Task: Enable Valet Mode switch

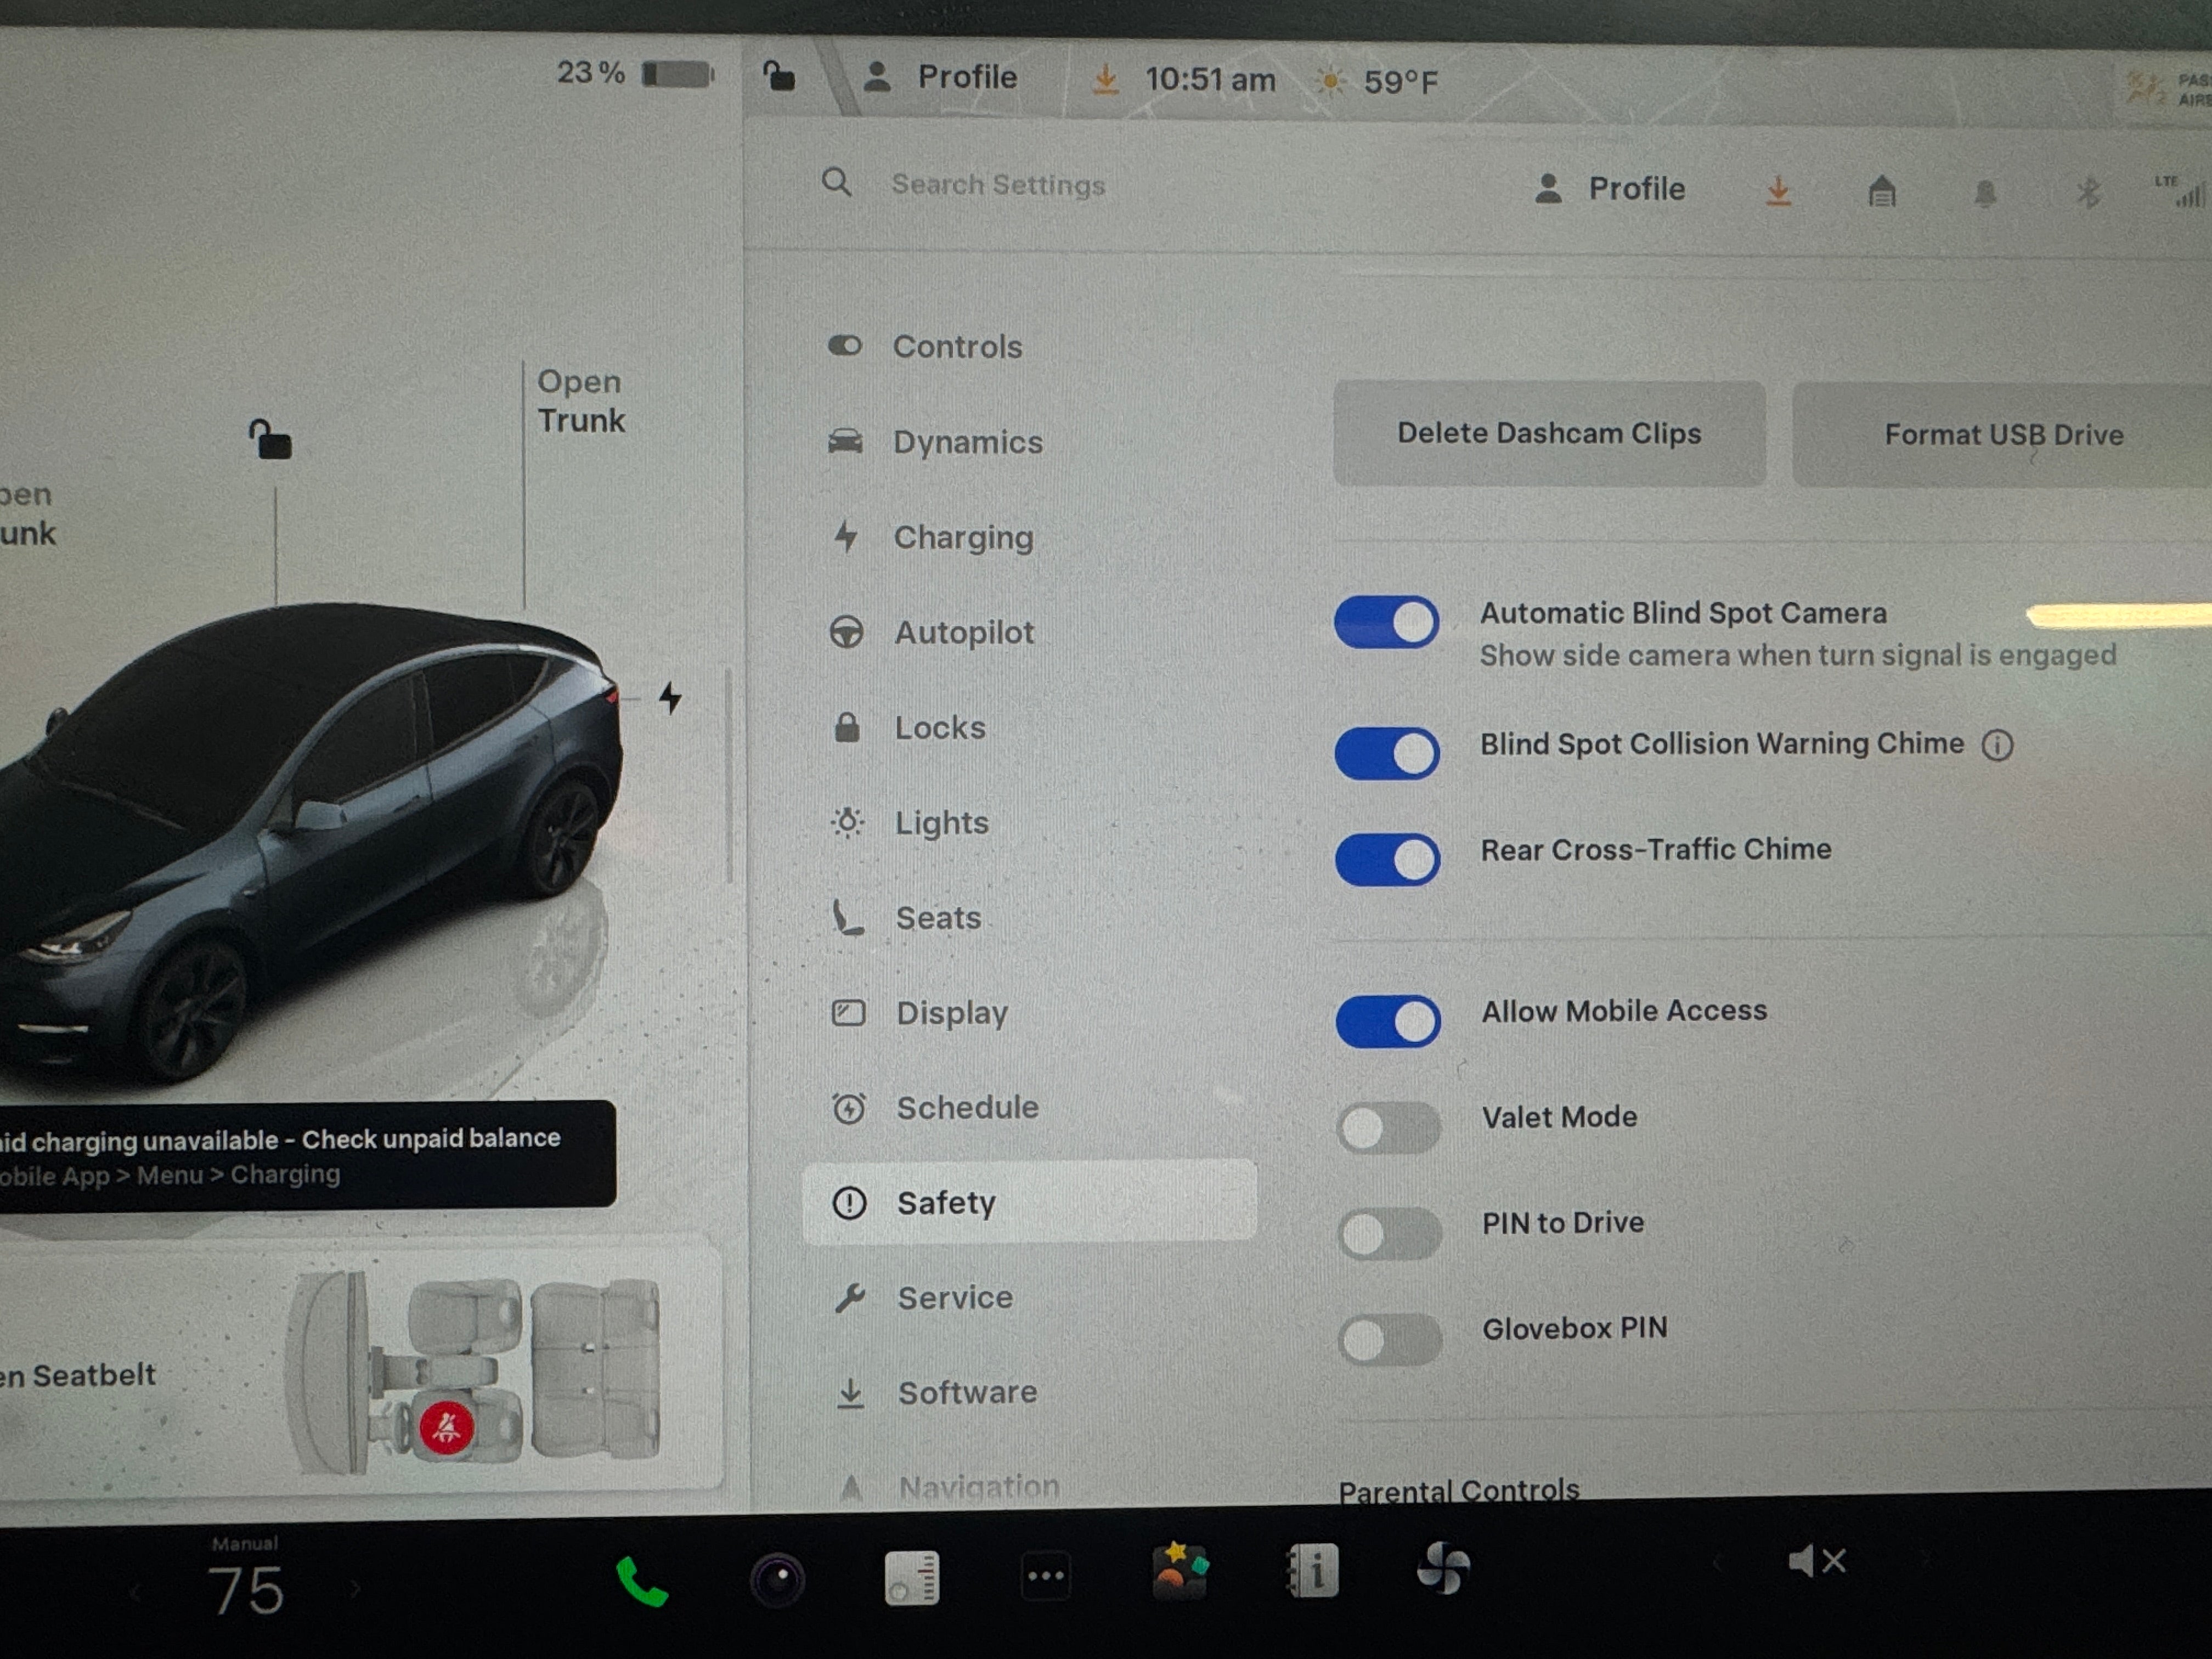Action: 1388,1128
